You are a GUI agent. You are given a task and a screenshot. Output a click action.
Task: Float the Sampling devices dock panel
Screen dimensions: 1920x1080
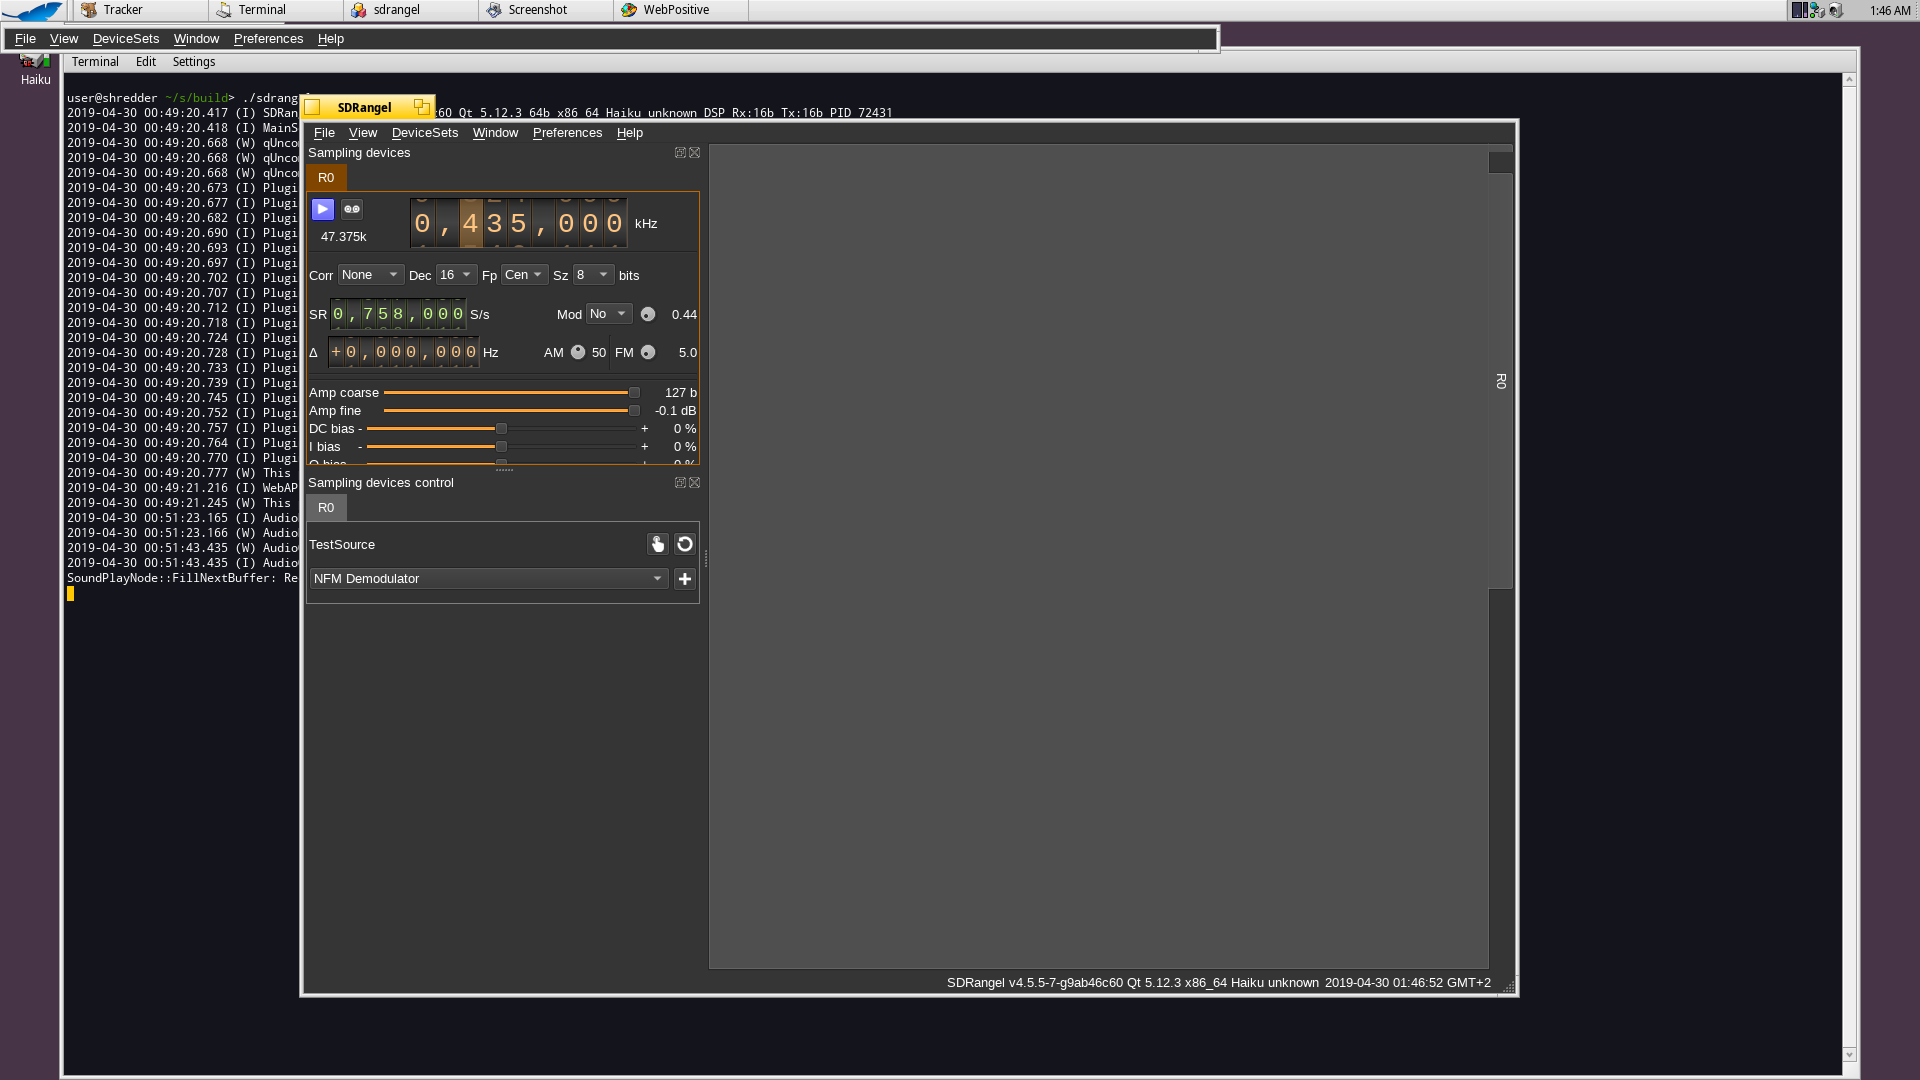coord(680,153)
